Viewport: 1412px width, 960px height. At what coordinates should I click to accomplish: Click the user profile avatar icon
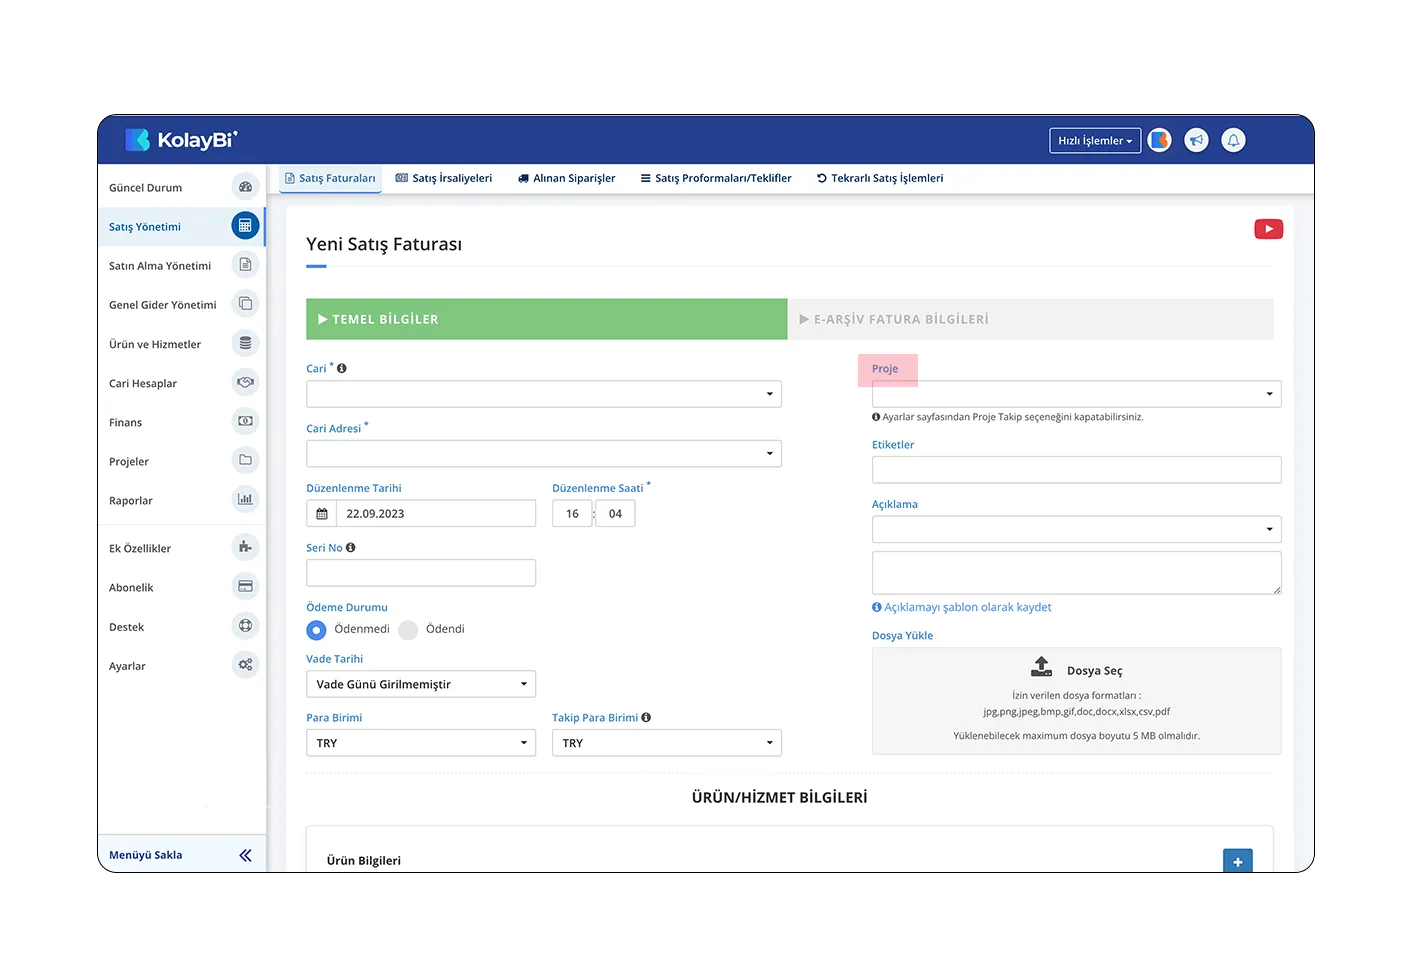tap(1159, 140)
